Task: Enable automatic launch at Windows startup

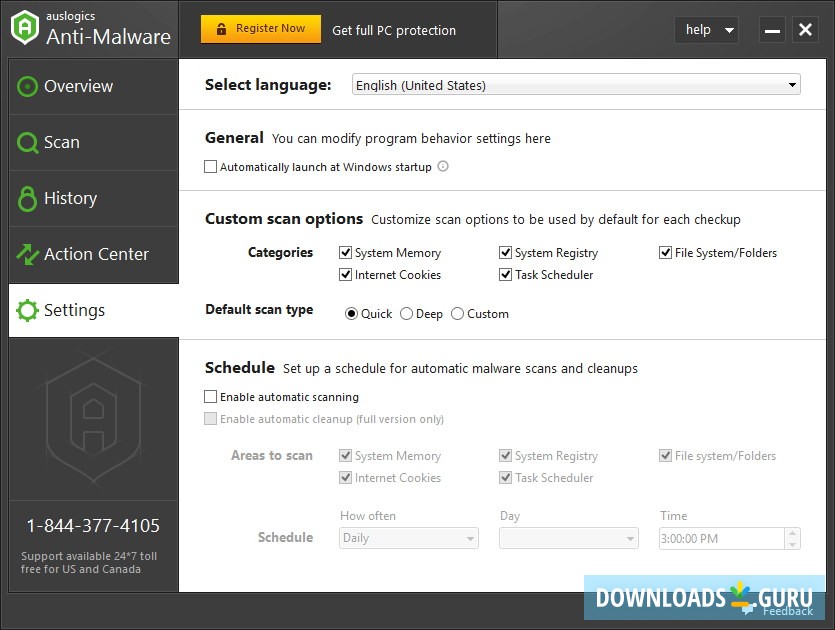Action: coord(211,167)
